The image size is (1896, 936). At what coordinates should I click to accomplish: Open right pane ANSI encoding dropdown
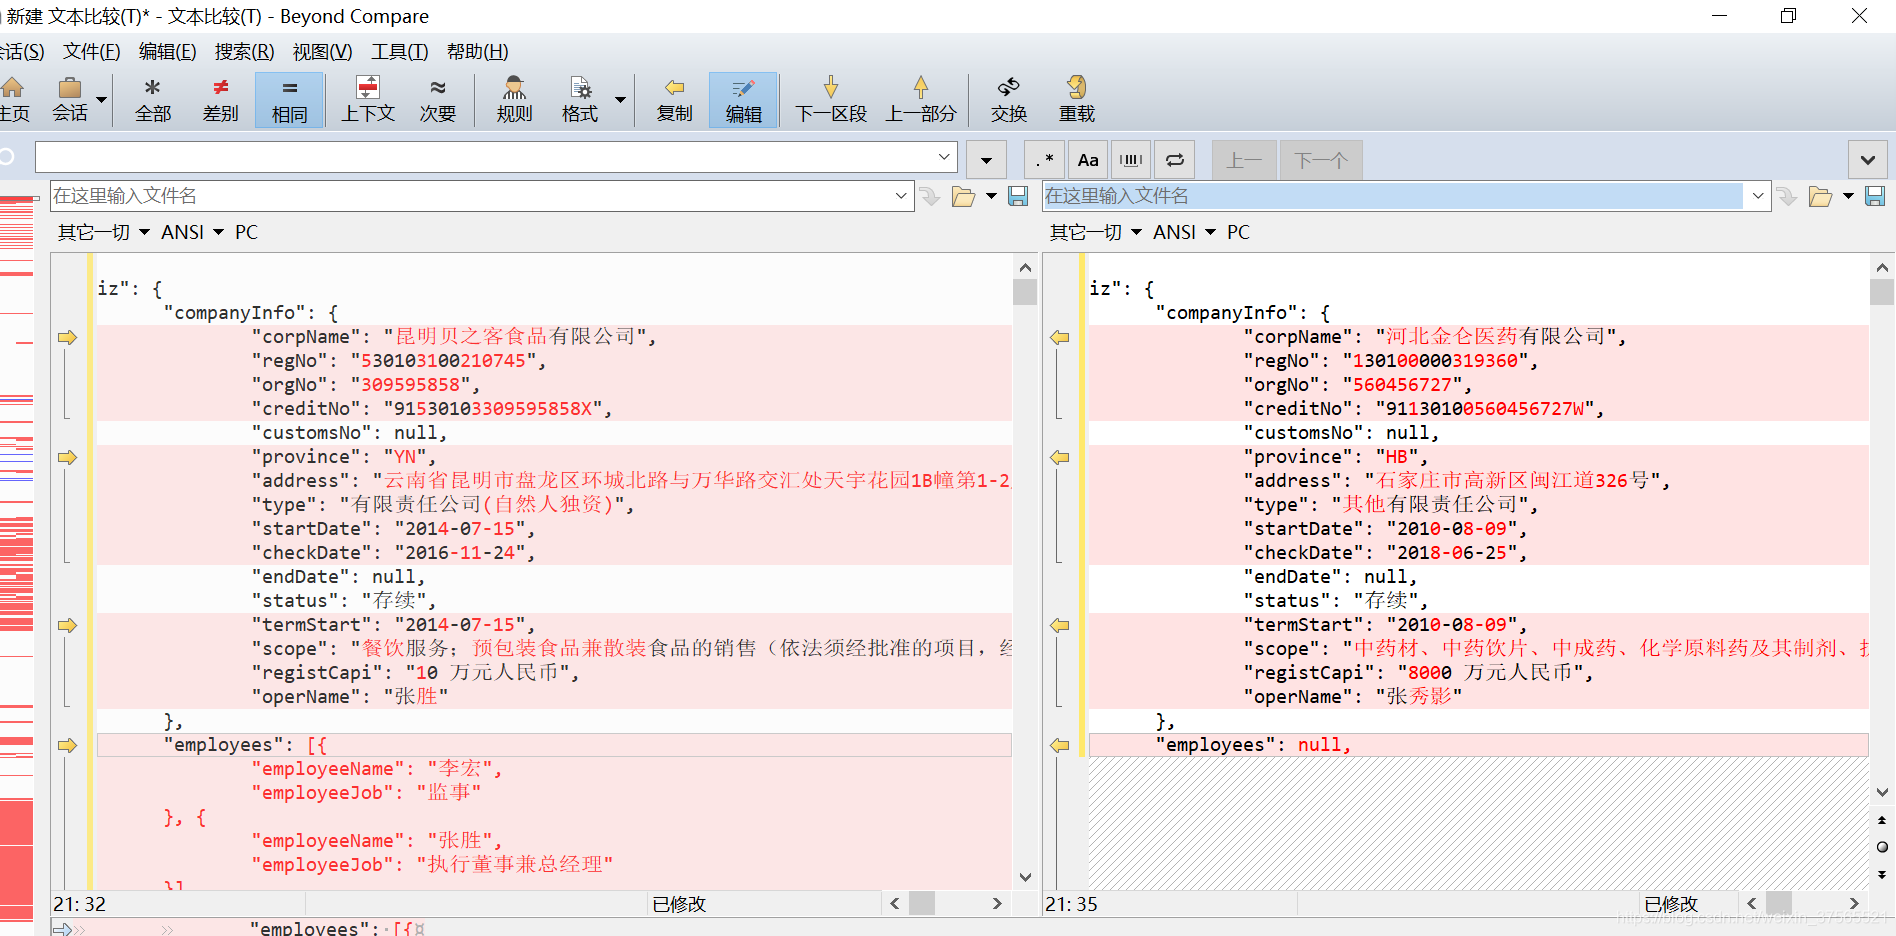1184,232
